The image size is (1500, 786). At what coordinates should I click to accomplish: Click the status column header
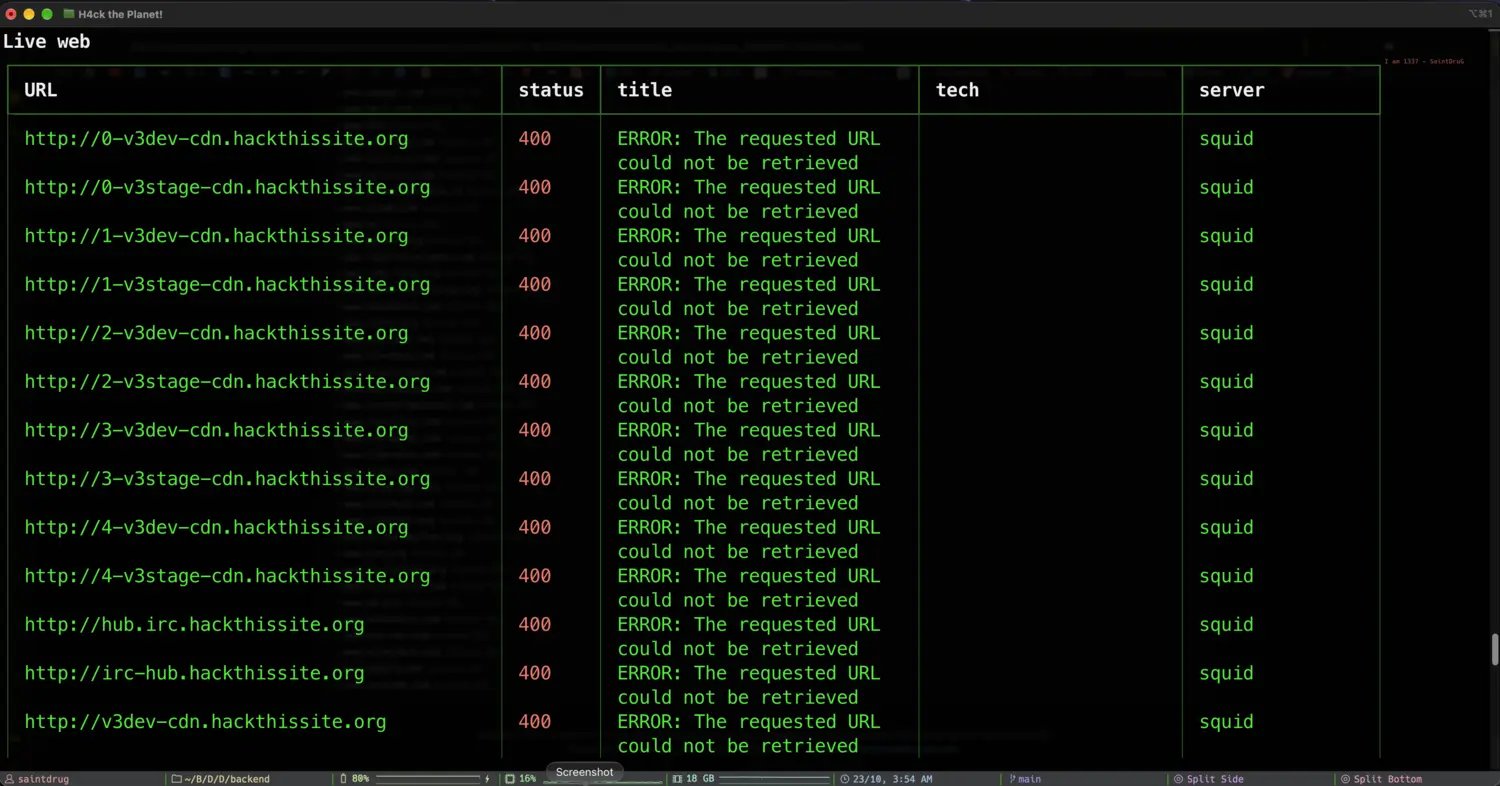(551, 90)
